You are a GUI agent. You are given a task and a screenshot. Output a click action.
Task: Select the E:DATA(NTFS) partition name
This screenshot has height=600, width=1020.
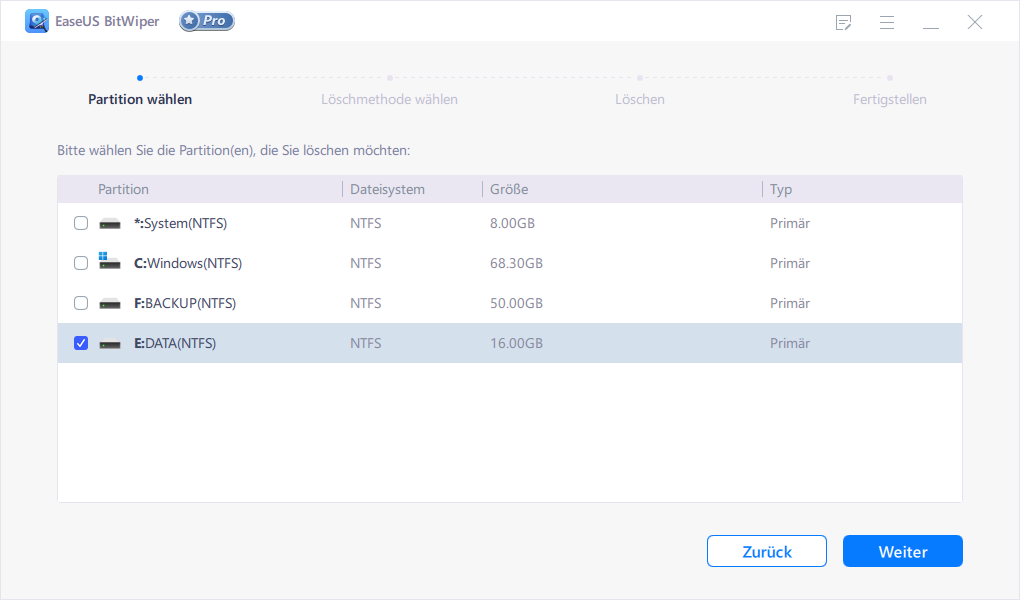175,343
